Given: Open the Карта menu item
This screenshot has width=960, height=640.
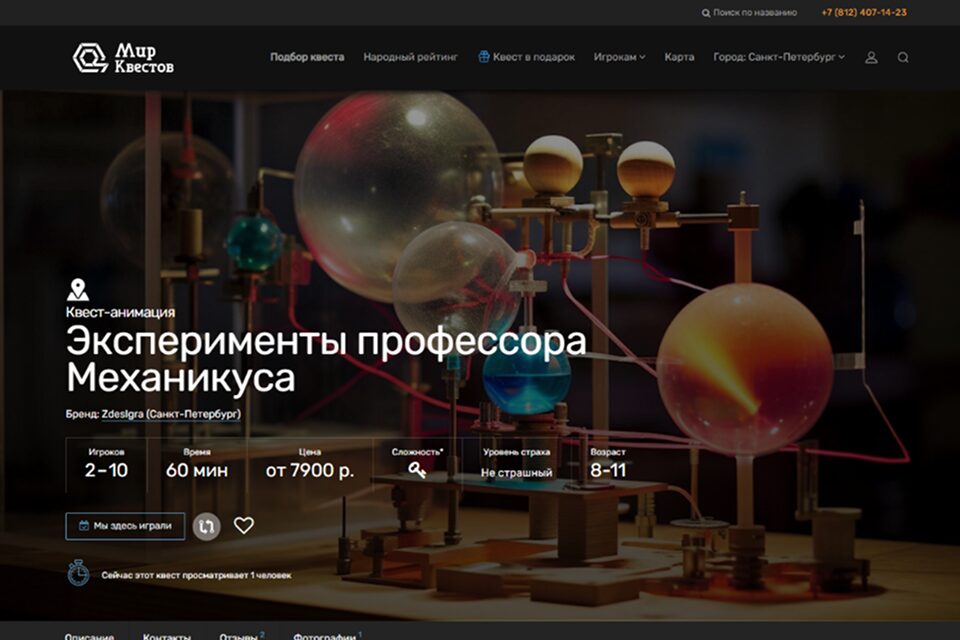Looking at the screenshot, I should coord(679,57).
